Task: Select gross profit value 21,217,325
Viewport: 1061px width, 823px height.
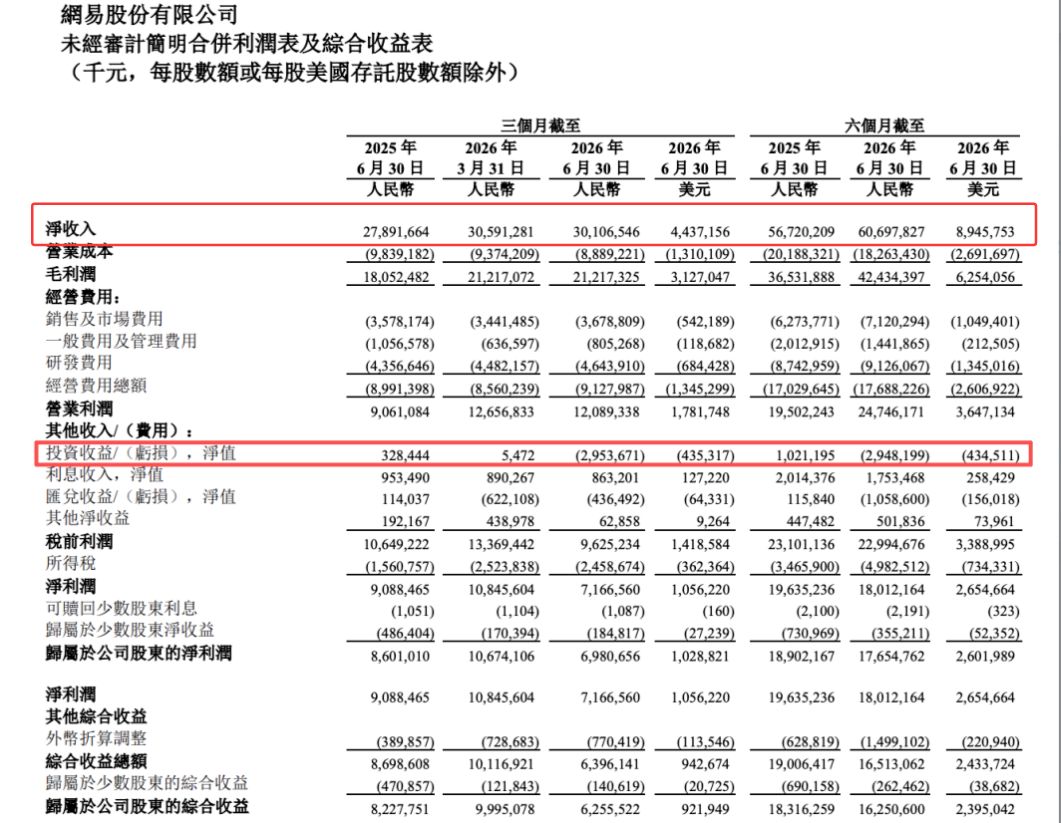Action: [606, 277]
